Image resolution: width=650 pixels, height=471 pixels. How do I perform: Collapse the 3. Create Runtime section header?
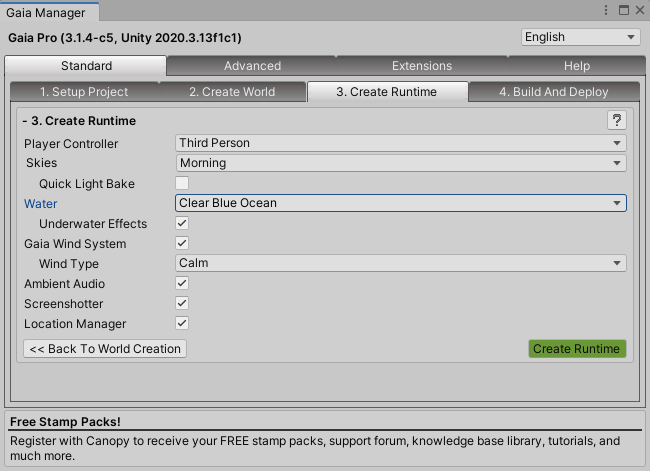point(80,121)
